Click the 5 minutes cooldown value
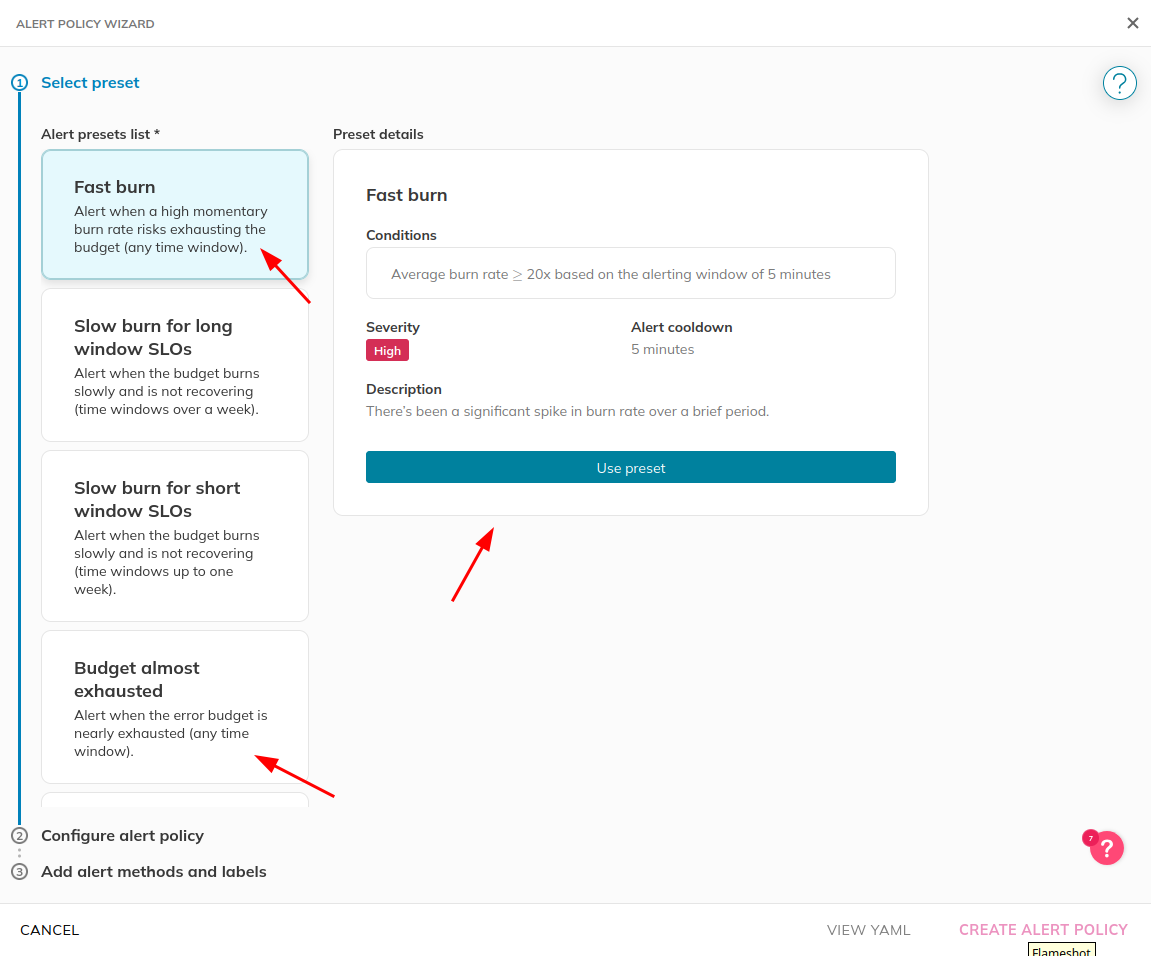The height and width of the screenshot is (956, 1151). (x=662, y=350)
